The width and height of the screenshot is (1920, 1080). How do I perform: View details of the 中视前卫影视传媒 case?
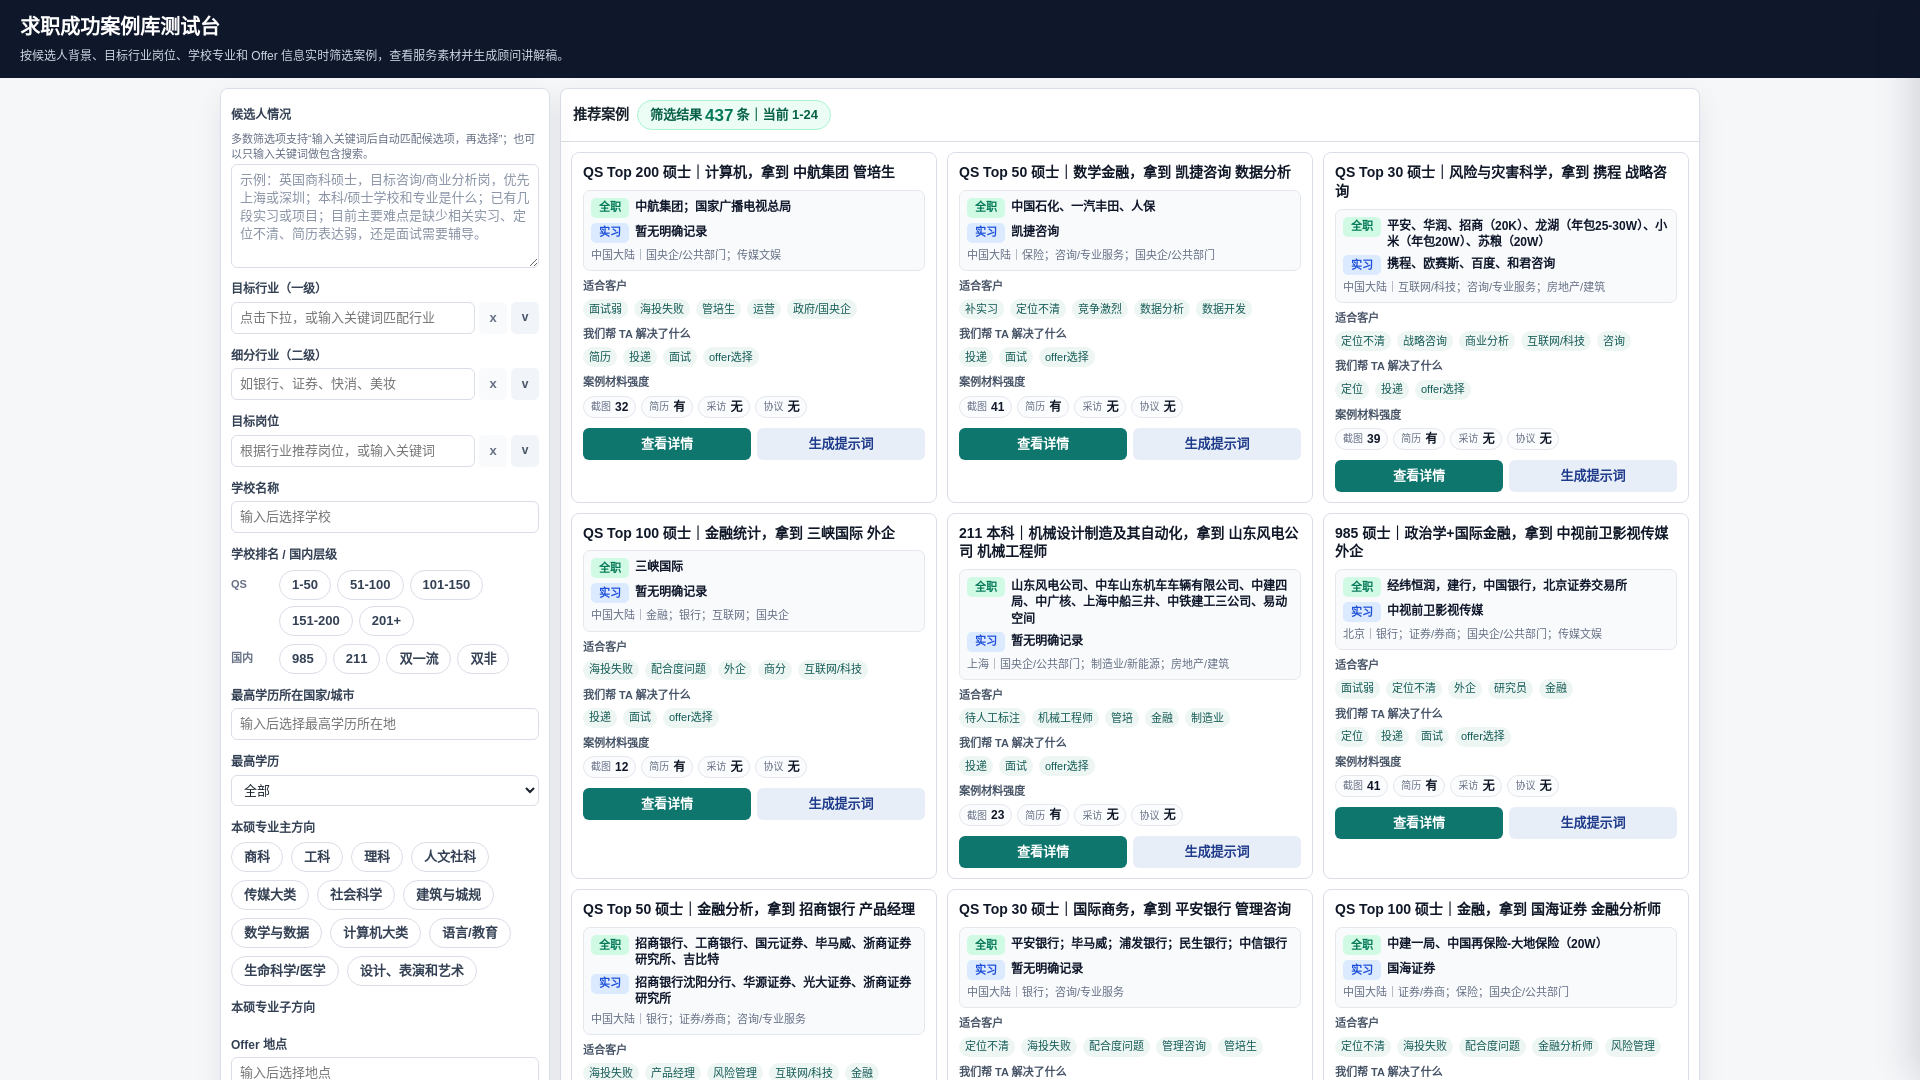1419,823
